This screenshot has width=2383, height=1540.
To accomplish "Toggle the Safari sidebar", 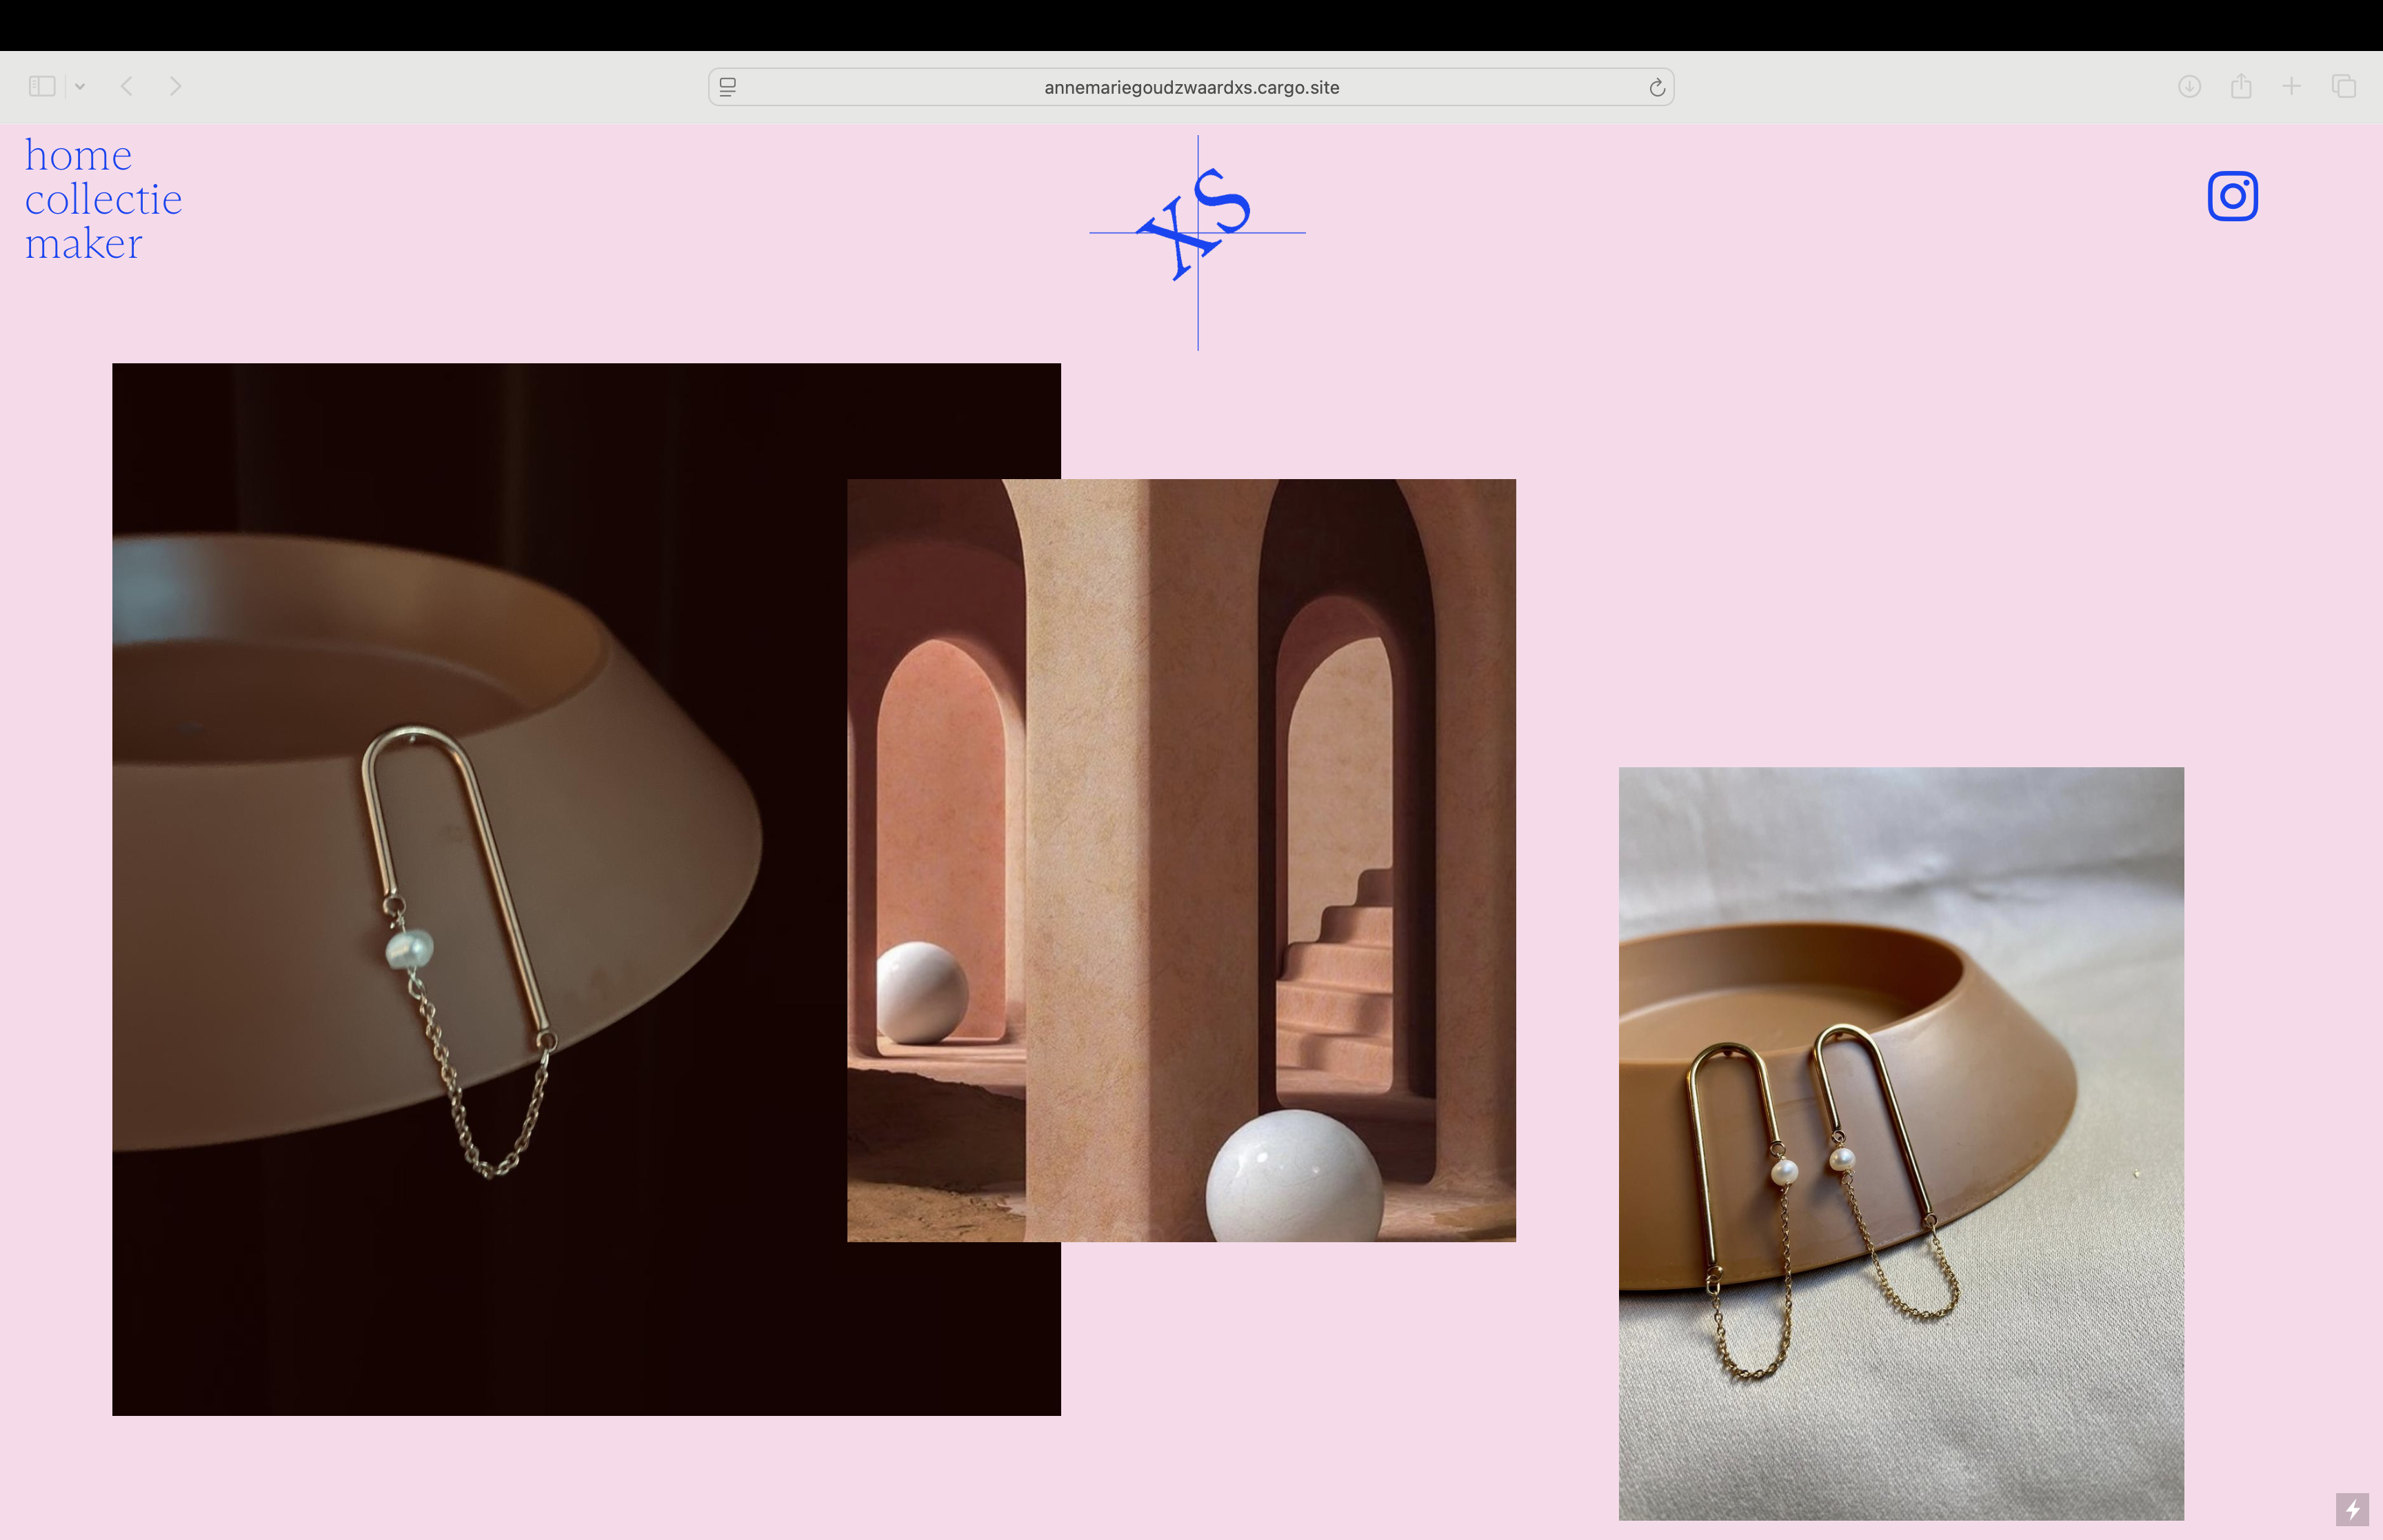I will click(42, 86).
